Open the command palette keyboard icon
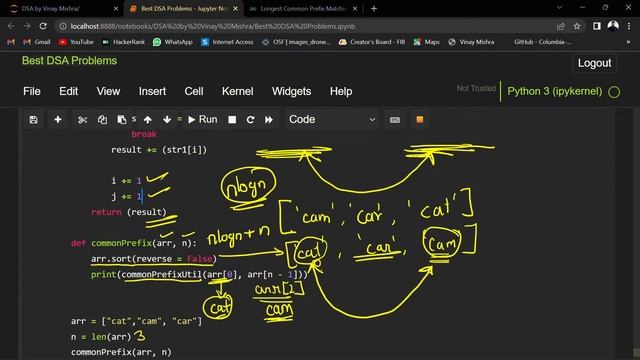Image resolution: width=640 pixels, height=360 pixels. tap(395, 120)
